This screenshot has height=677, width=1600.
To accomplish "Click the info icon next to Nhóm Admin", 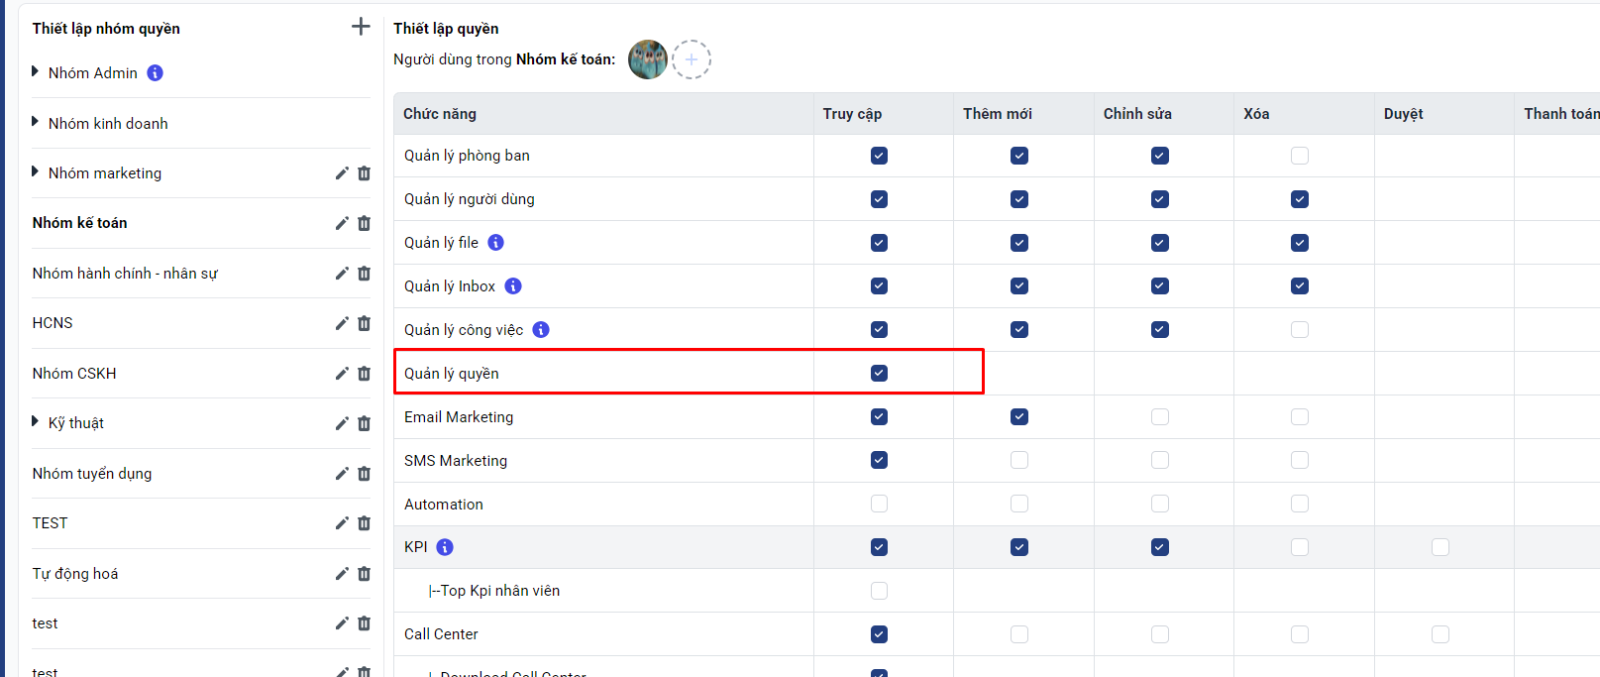I will 155,73.
